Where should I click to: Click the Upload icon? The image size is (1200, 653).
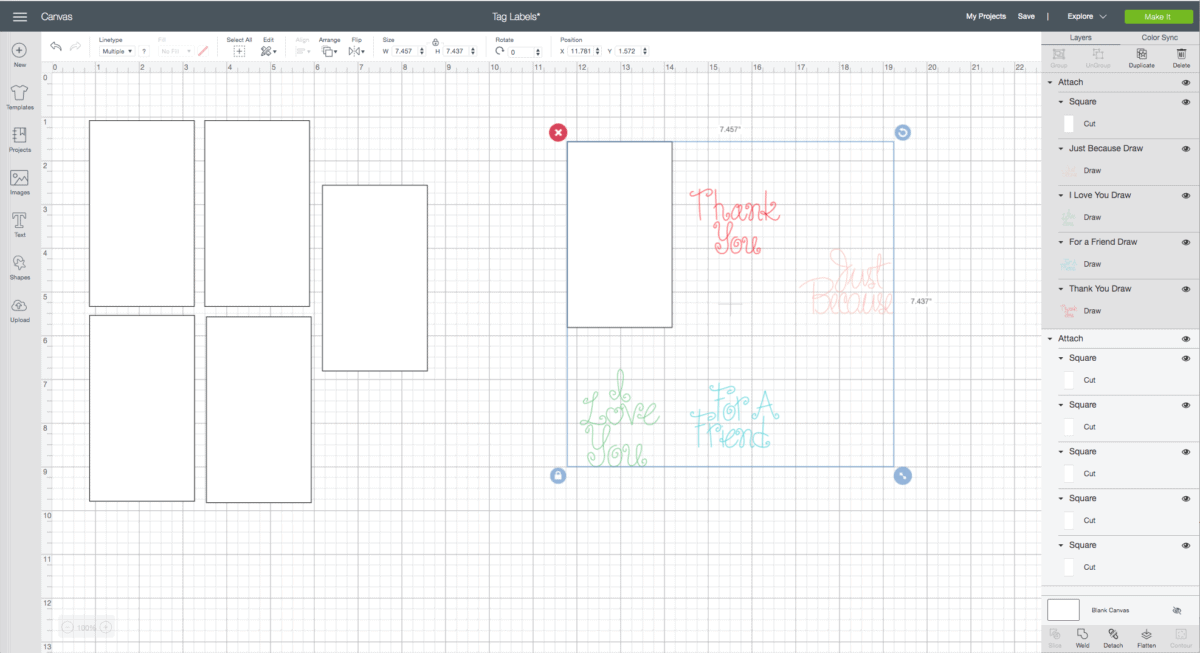pyautogui.click(x=19, y=309)
